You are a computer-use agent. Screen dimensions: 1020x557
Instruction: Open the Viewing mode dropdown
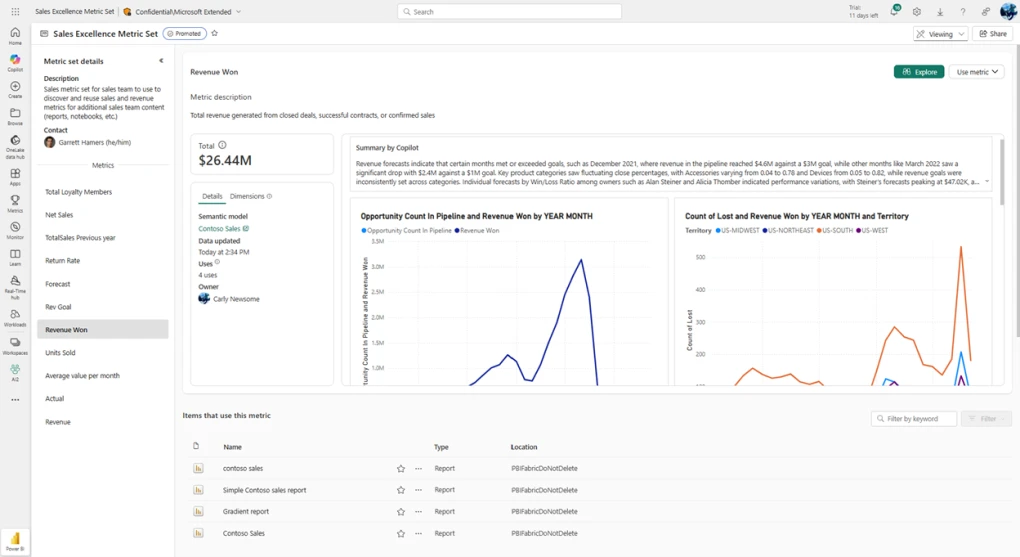941,34
